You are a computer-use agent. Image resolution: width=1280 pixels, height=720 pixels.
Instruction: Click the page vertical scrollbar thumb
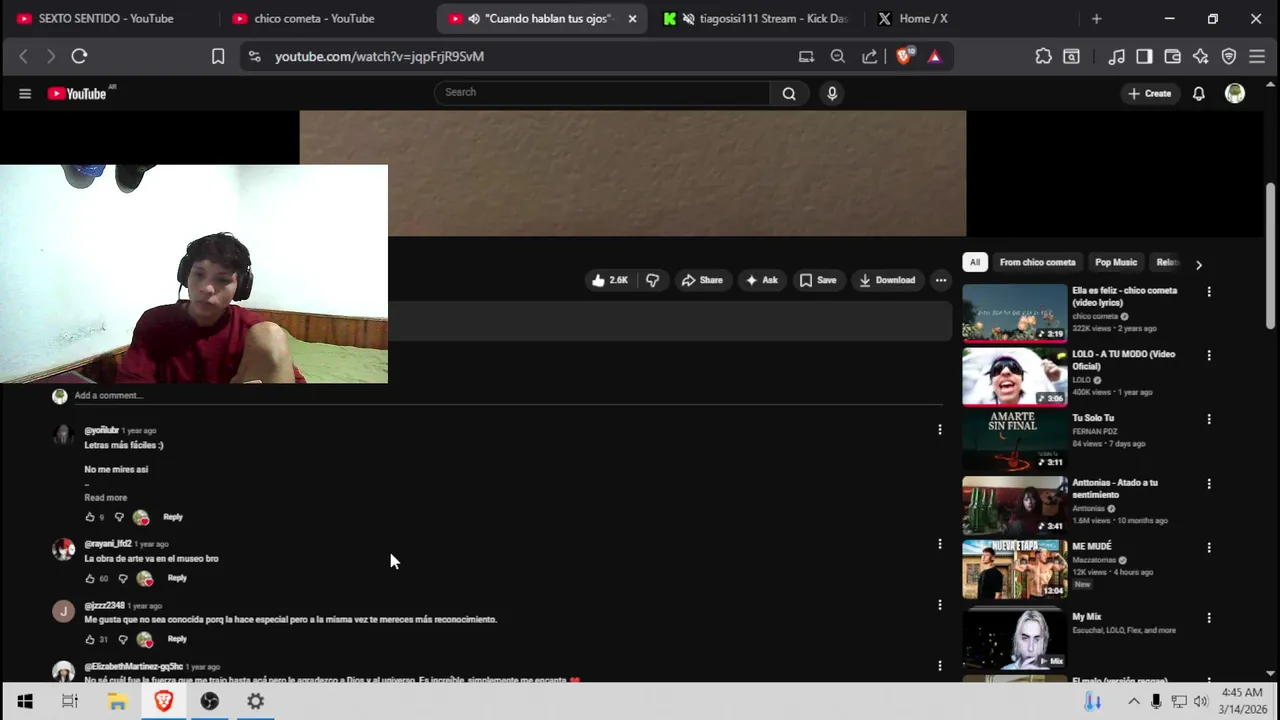pos(1271,256)
